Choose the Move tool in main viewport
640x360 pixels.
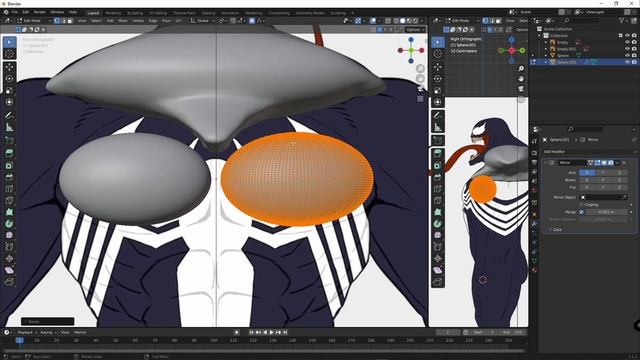coord(9,67)
